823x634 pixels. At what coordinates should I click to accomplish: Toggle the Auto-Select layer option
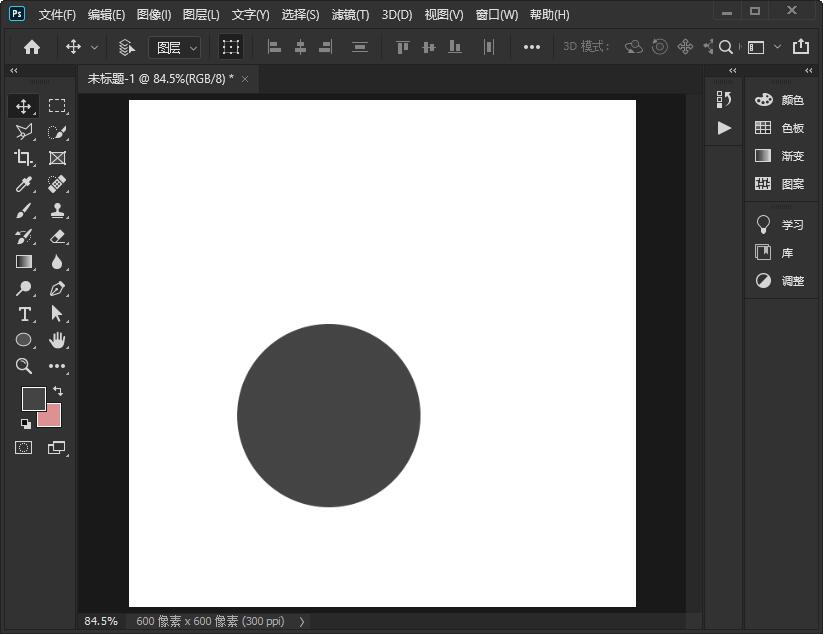[x=126, y=47]
